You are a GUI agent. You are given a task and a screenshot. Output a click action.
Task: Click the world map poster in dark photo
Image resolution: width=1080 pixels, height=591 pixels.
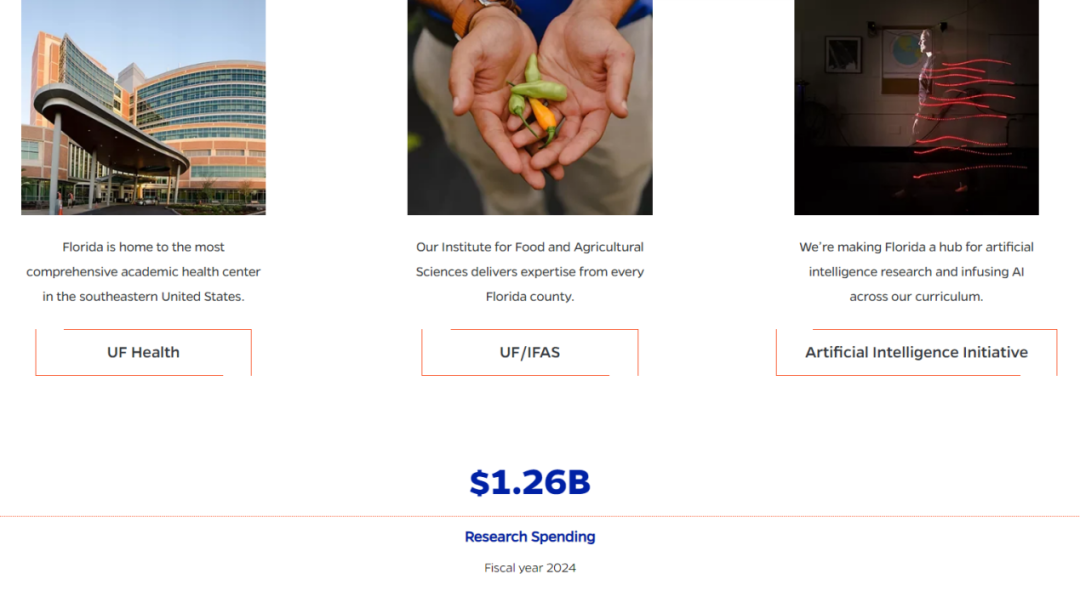click(x=905, y=54)
